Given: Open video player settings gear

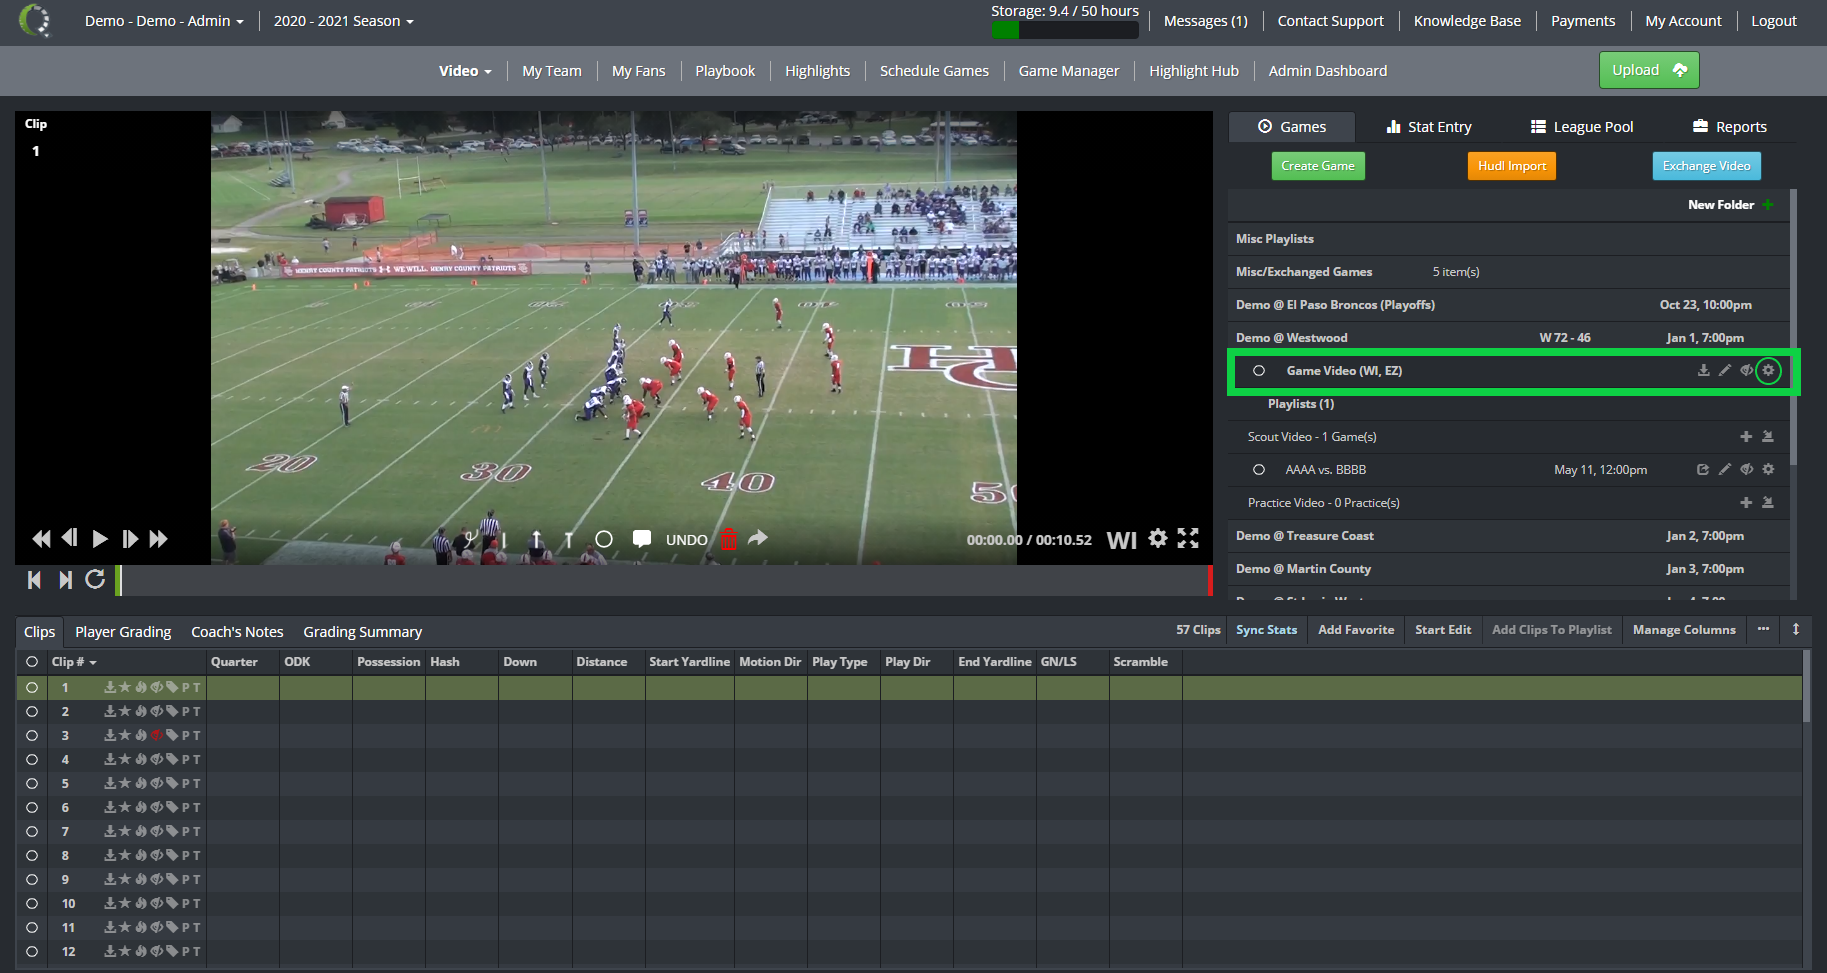Looking at the screenshot, I should 1158,538.
